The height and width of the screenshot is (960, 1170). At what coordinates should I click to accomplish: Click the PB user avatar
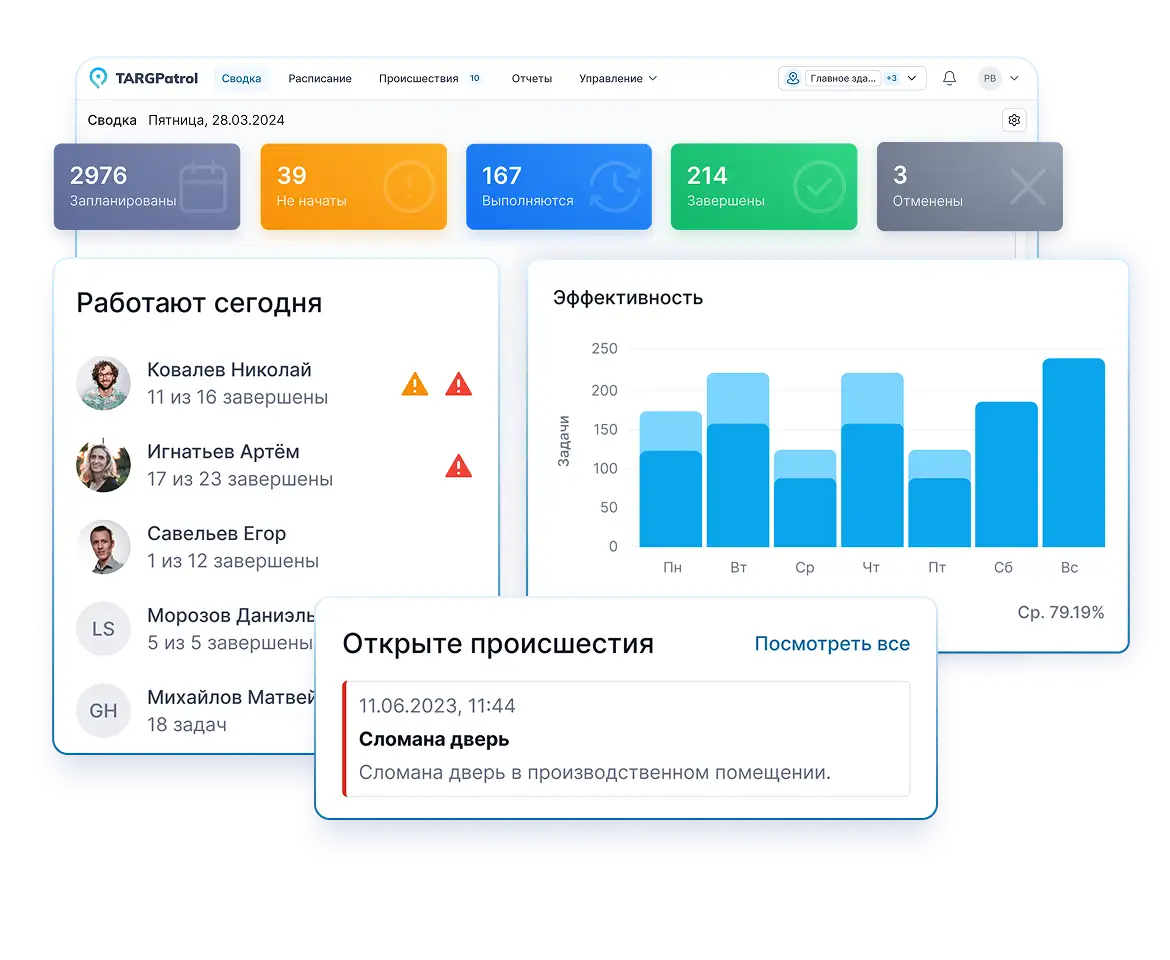pos(990,78)
